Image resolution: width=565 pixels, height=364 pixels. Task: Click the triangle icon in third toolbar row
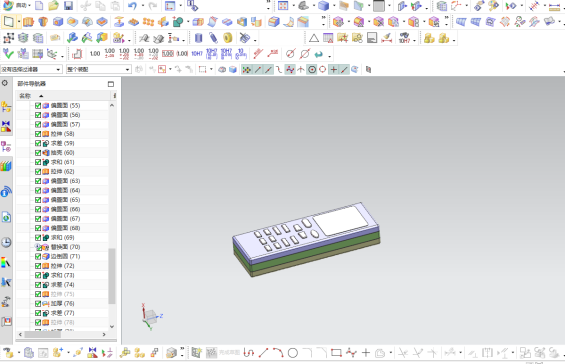pos(313,38)
